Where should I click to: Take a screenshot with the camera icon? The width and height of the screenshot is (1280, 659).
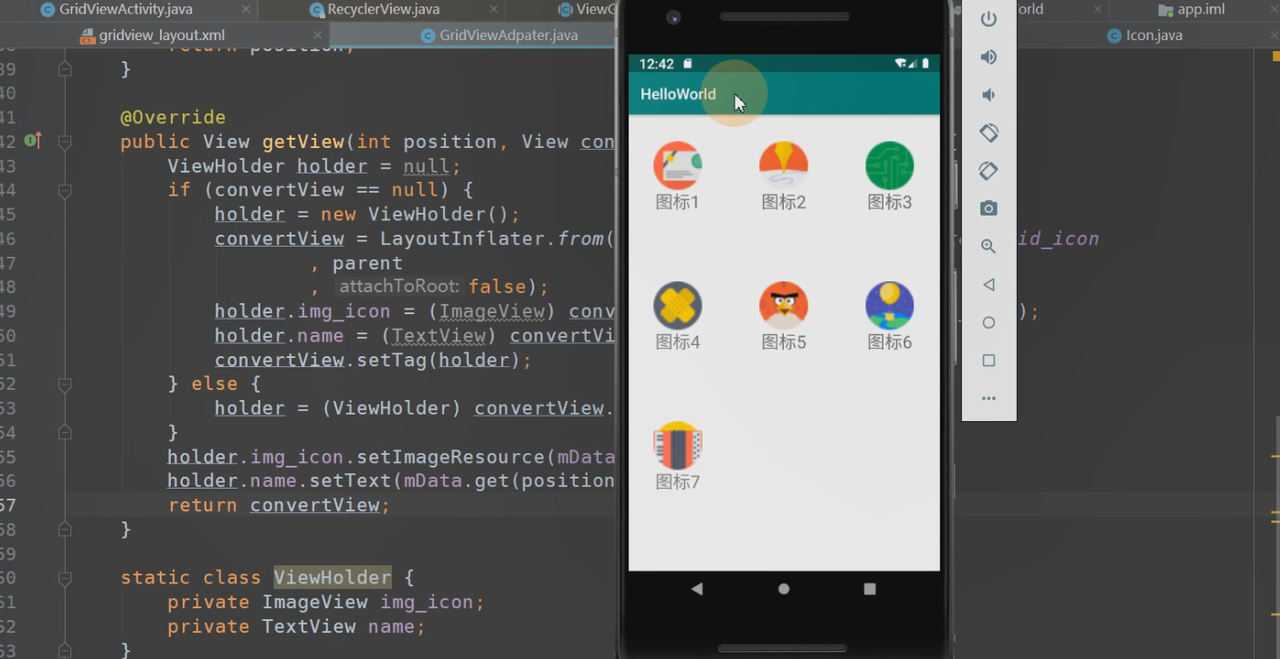(988, 208)
